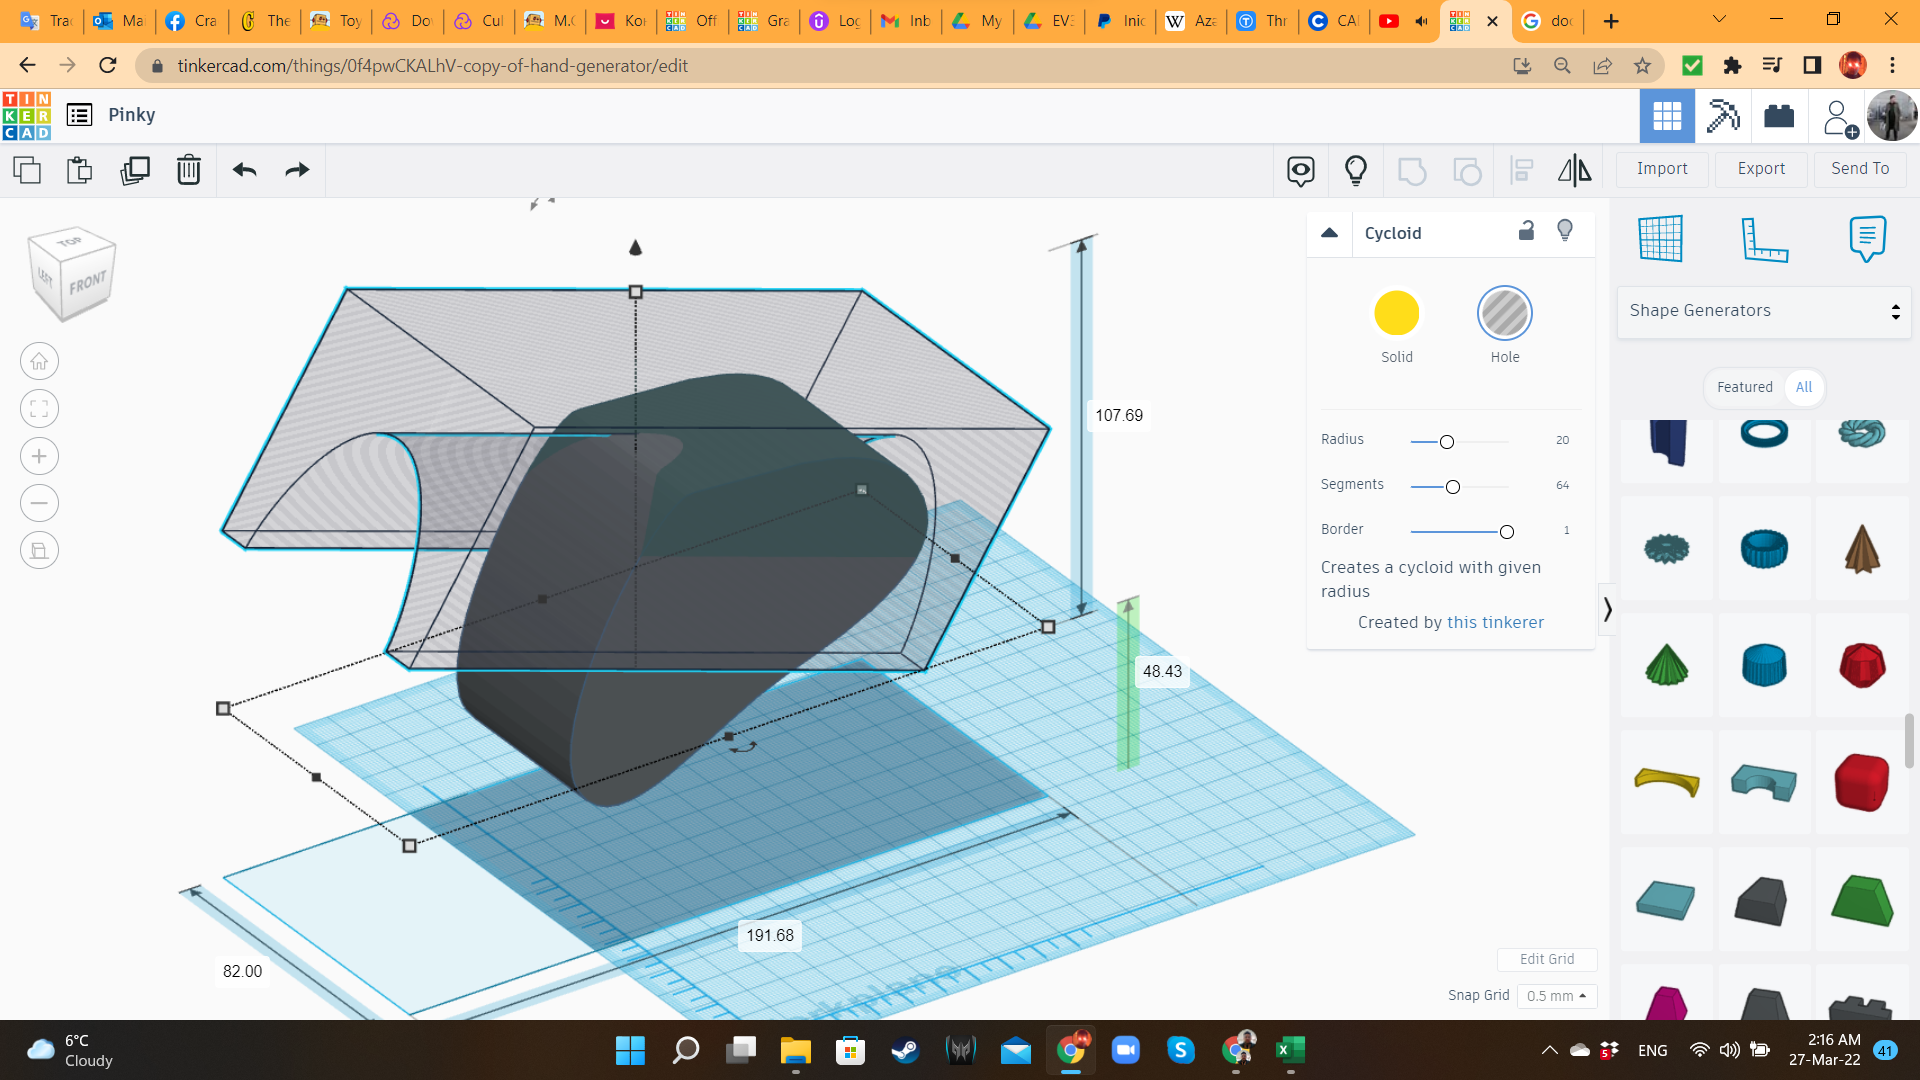Open the browser tab search dropdown
This screenshot has width=1920, height=1080.
click(1719, 20)
